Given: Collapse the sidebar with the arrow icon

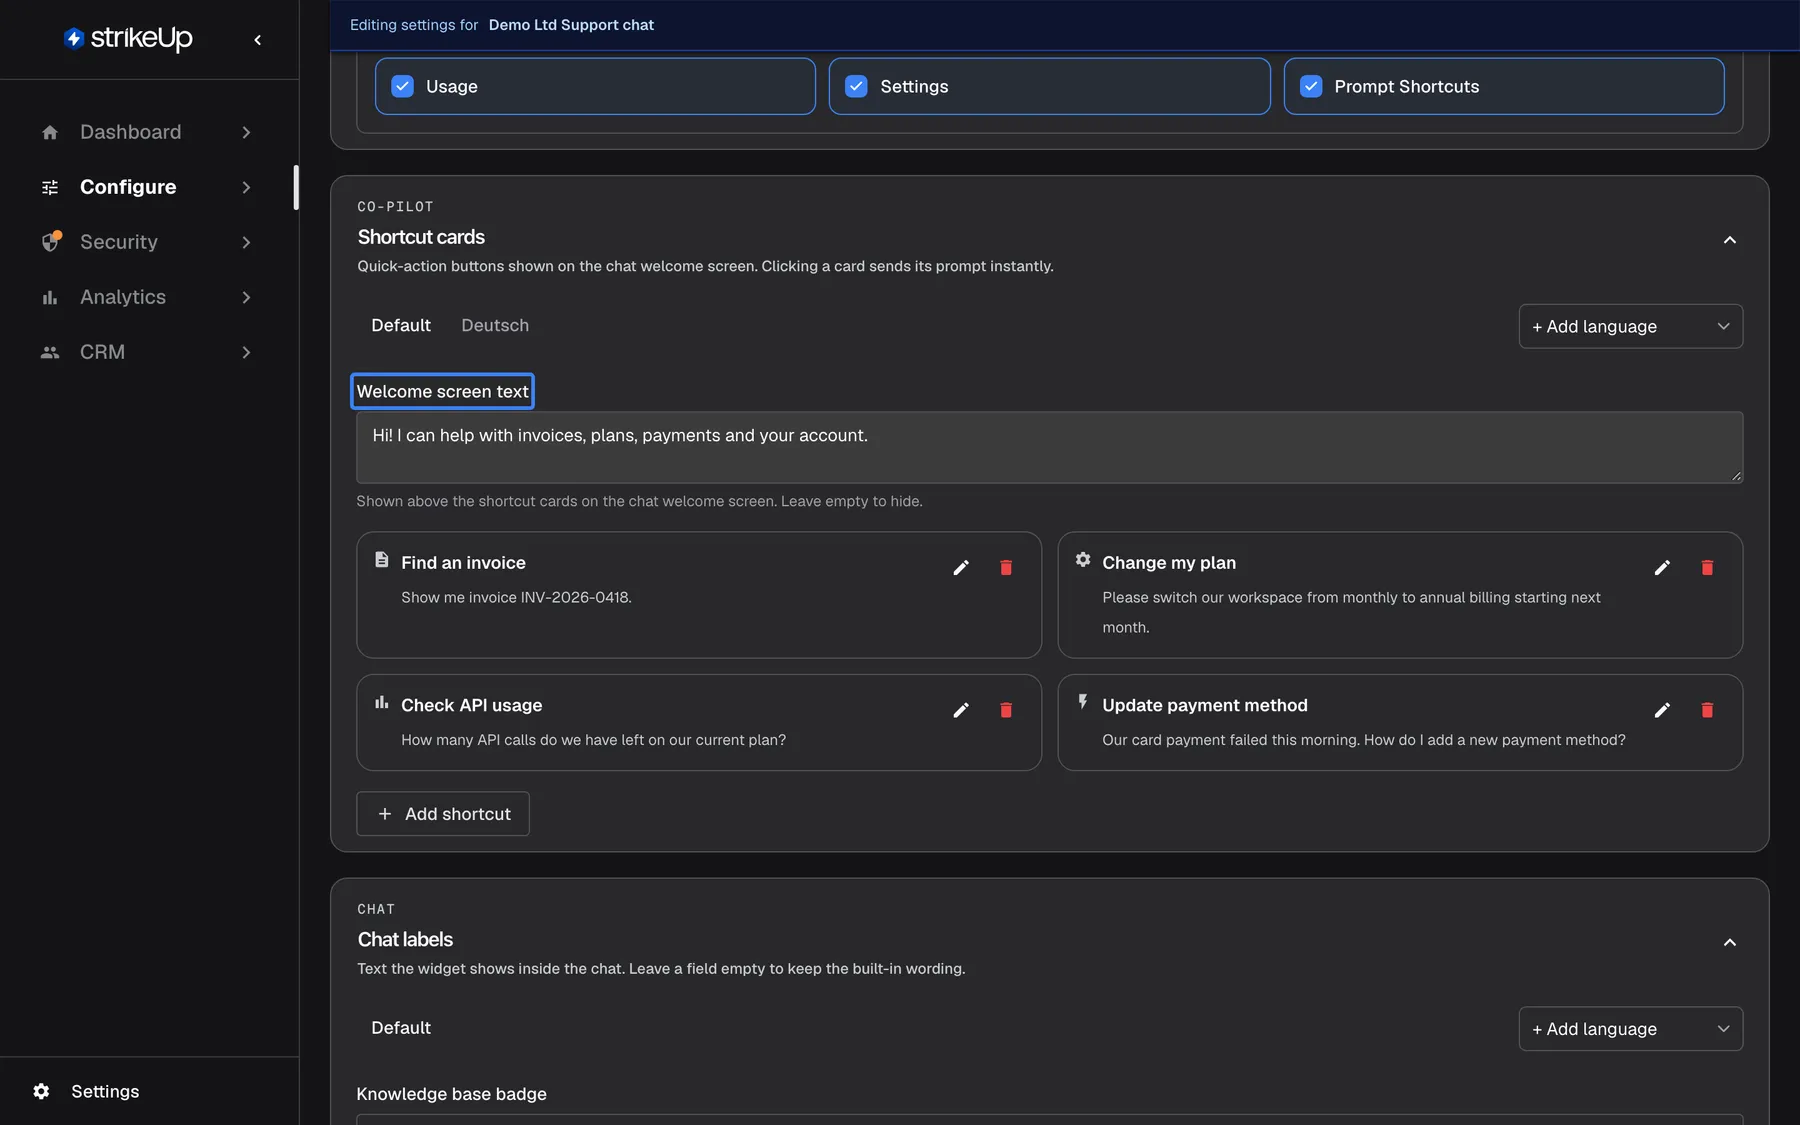Looking at the screenshot, I should tap(258, 40).
